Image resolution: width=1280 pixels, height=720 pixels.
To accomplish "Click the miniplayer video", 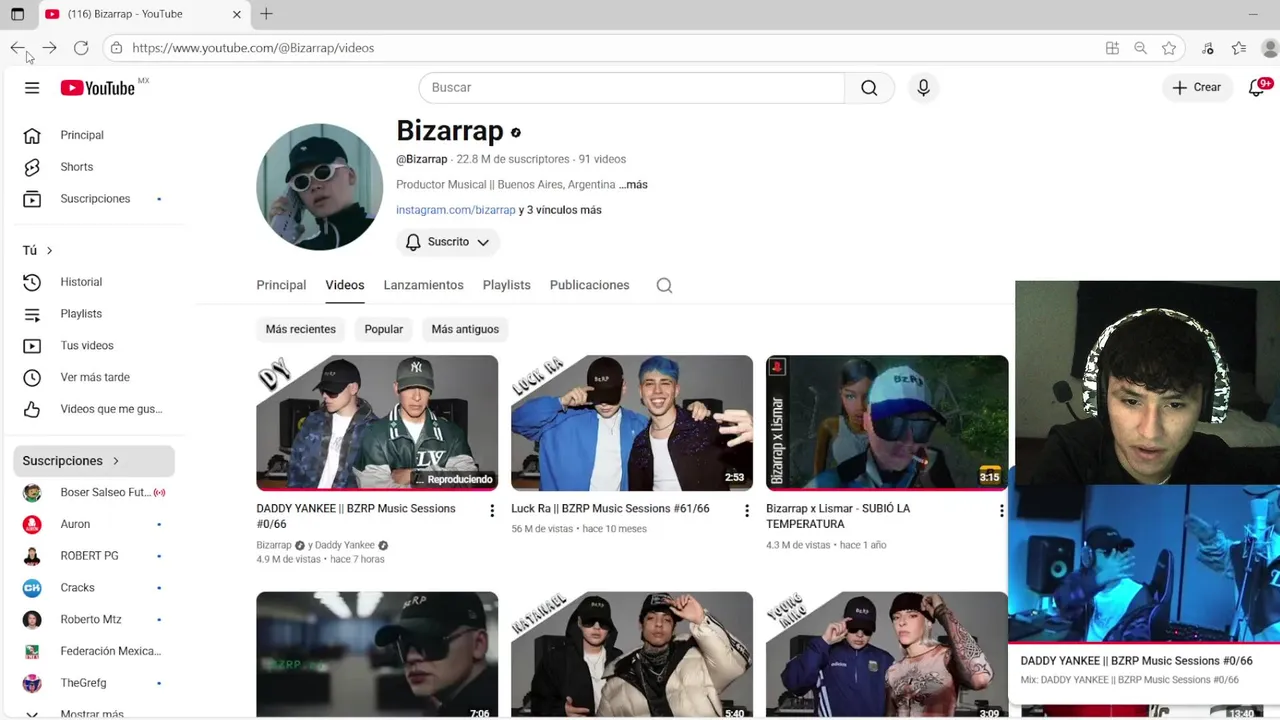I will pos(1144,564).
